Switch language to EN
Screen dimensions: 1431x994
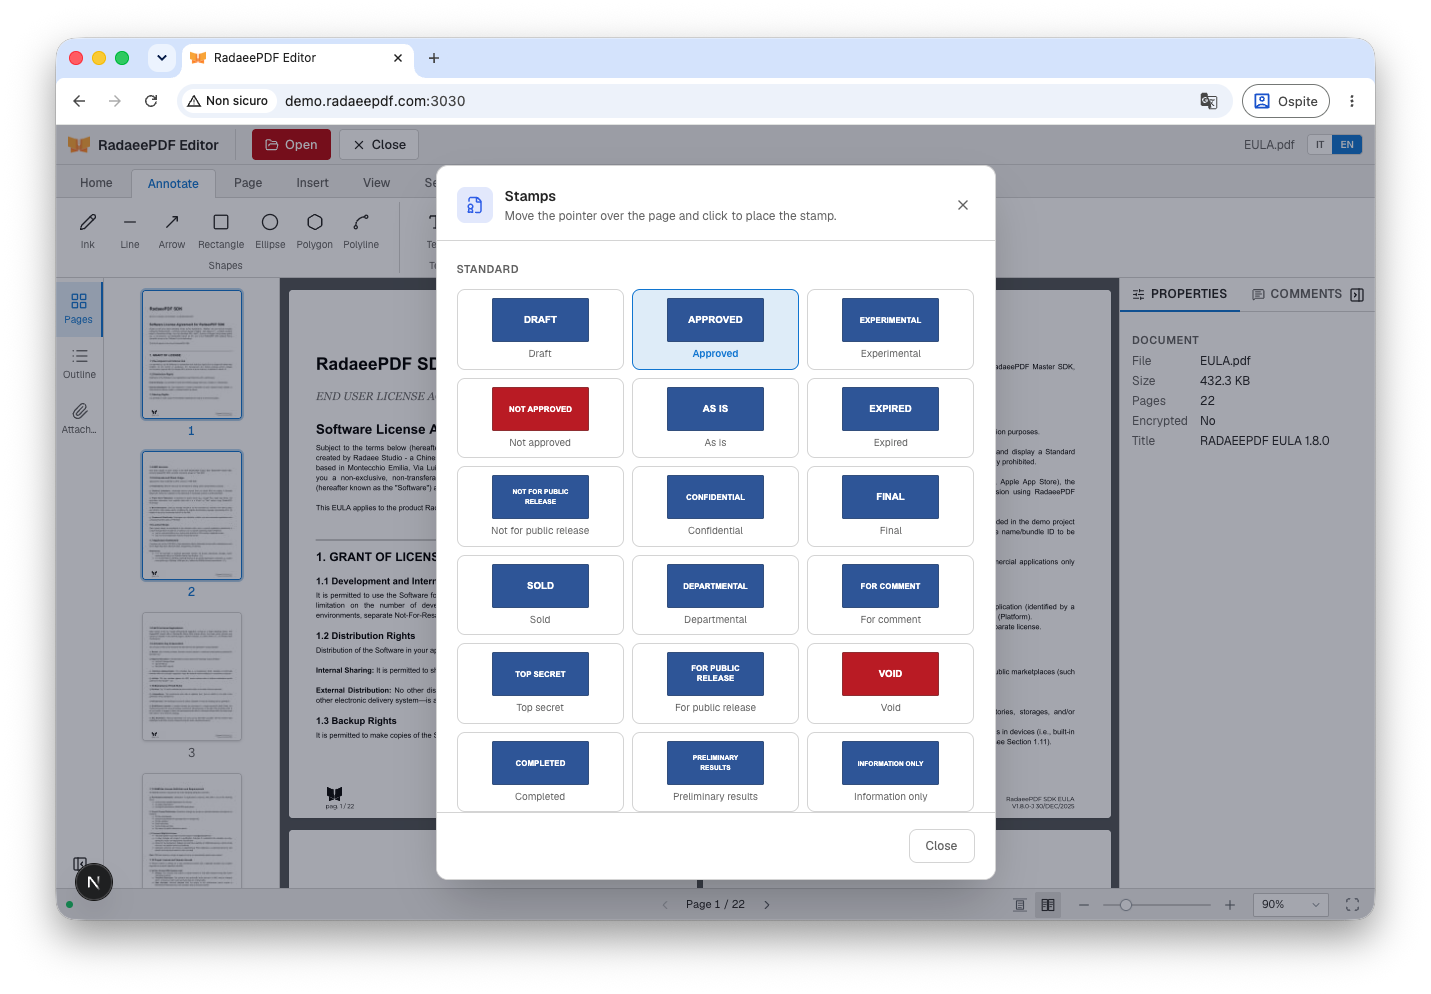point(1347,145)
